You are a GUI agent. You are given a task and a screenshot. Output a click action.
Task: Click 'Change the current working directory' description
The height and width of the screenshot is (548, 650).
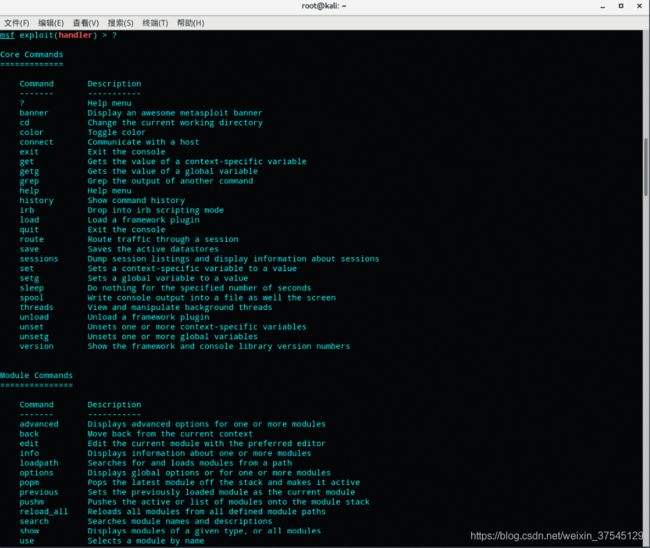coord(175,123)
